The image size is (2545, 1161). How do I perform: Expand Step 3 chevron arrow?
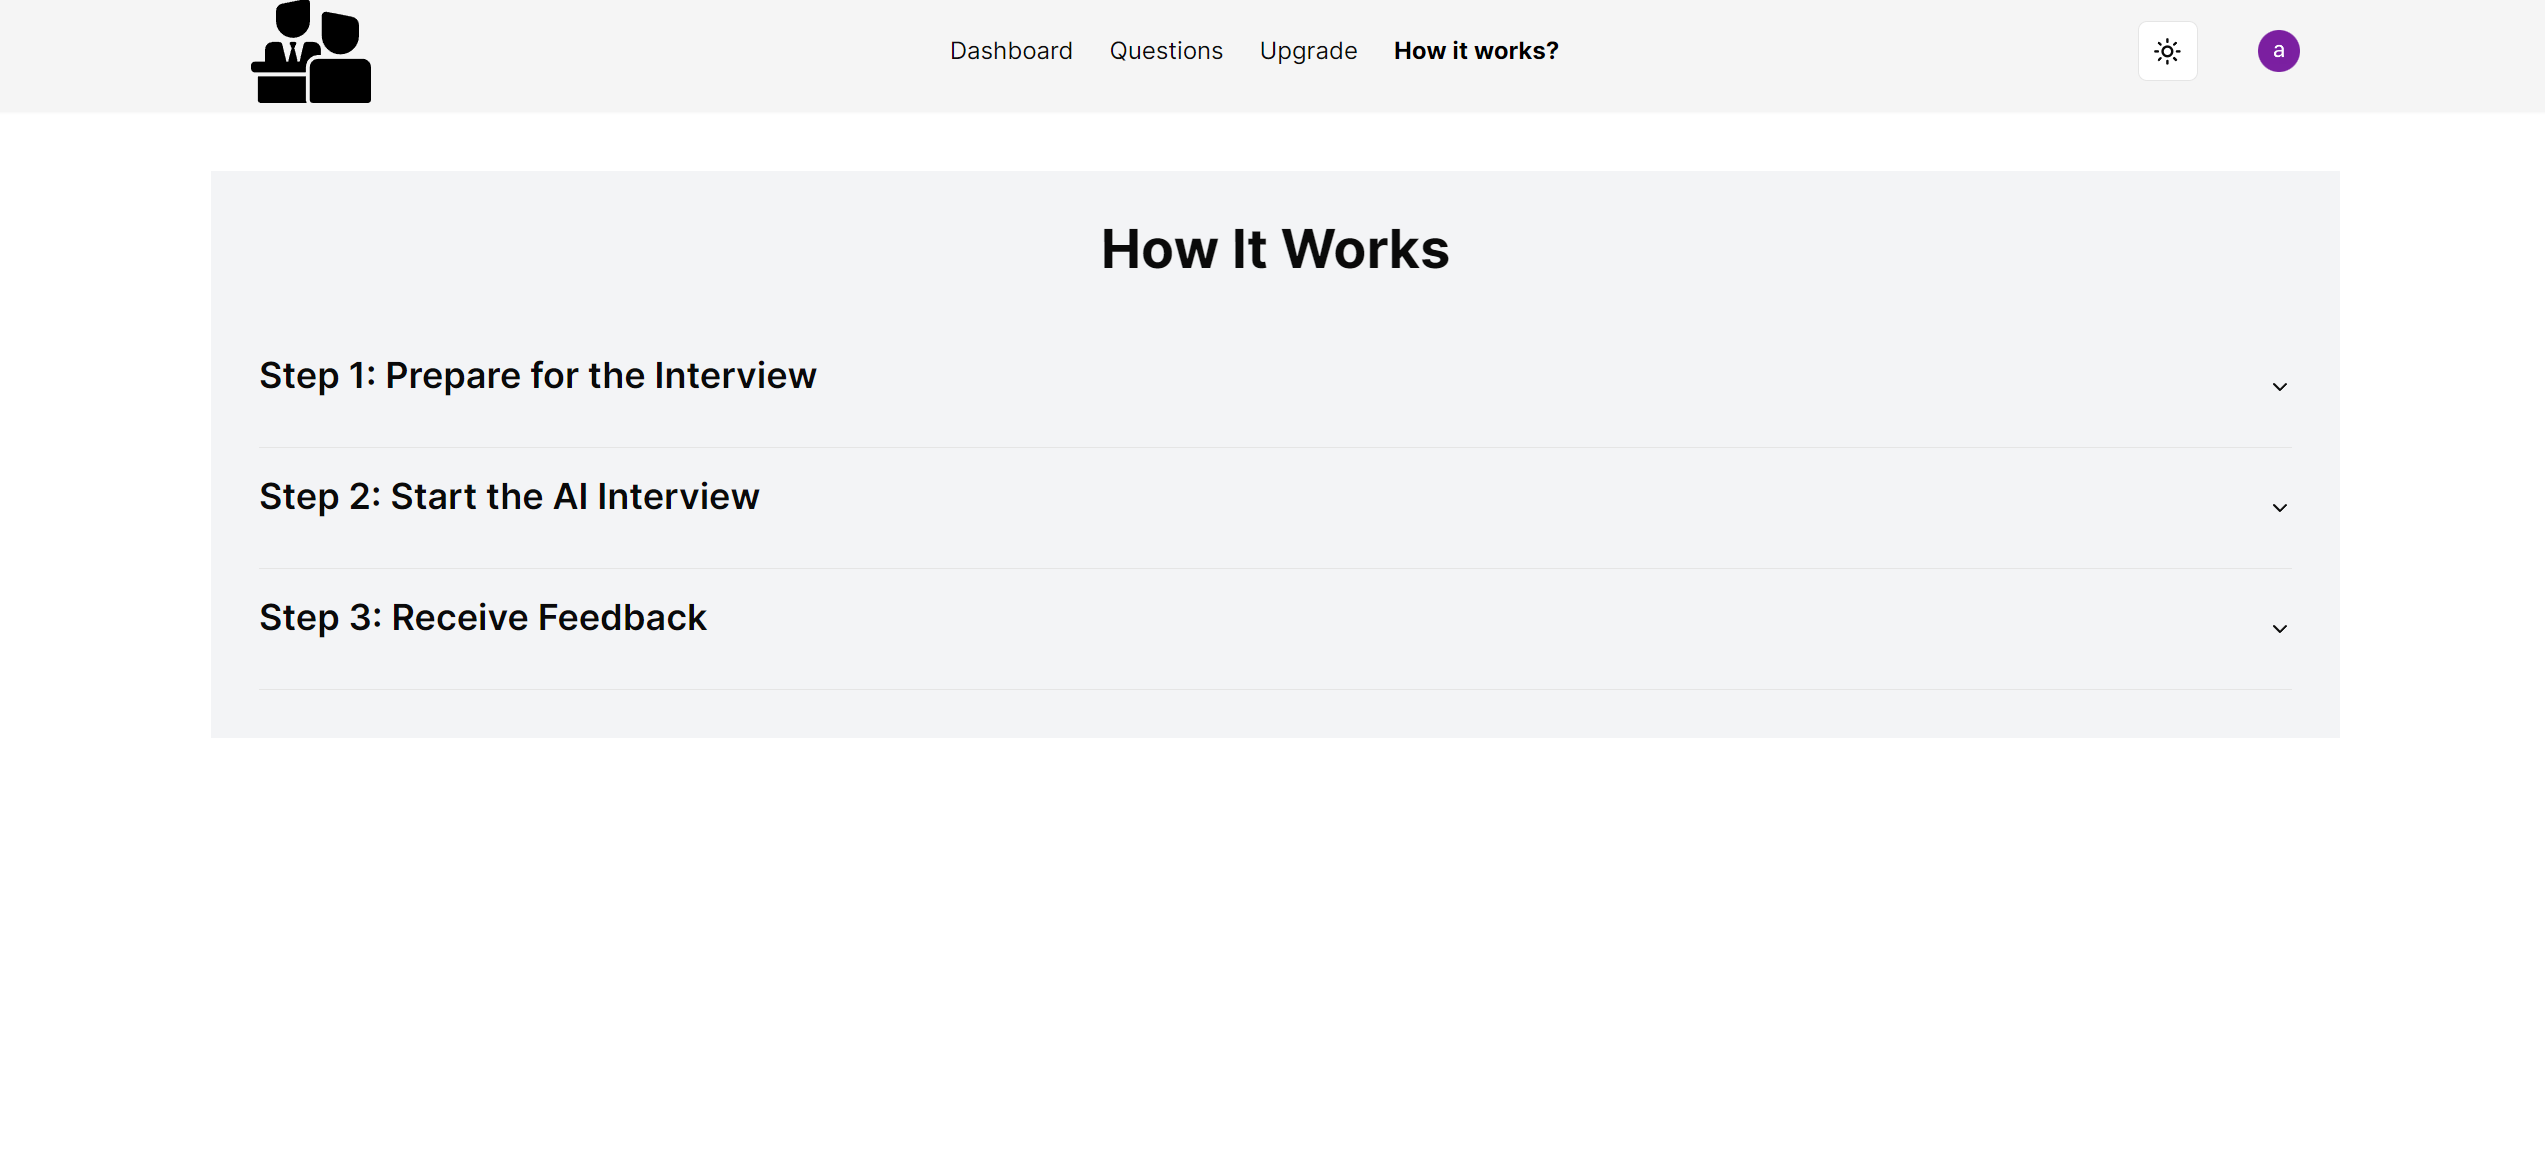pyautogui.click(x=2279, y=629)
